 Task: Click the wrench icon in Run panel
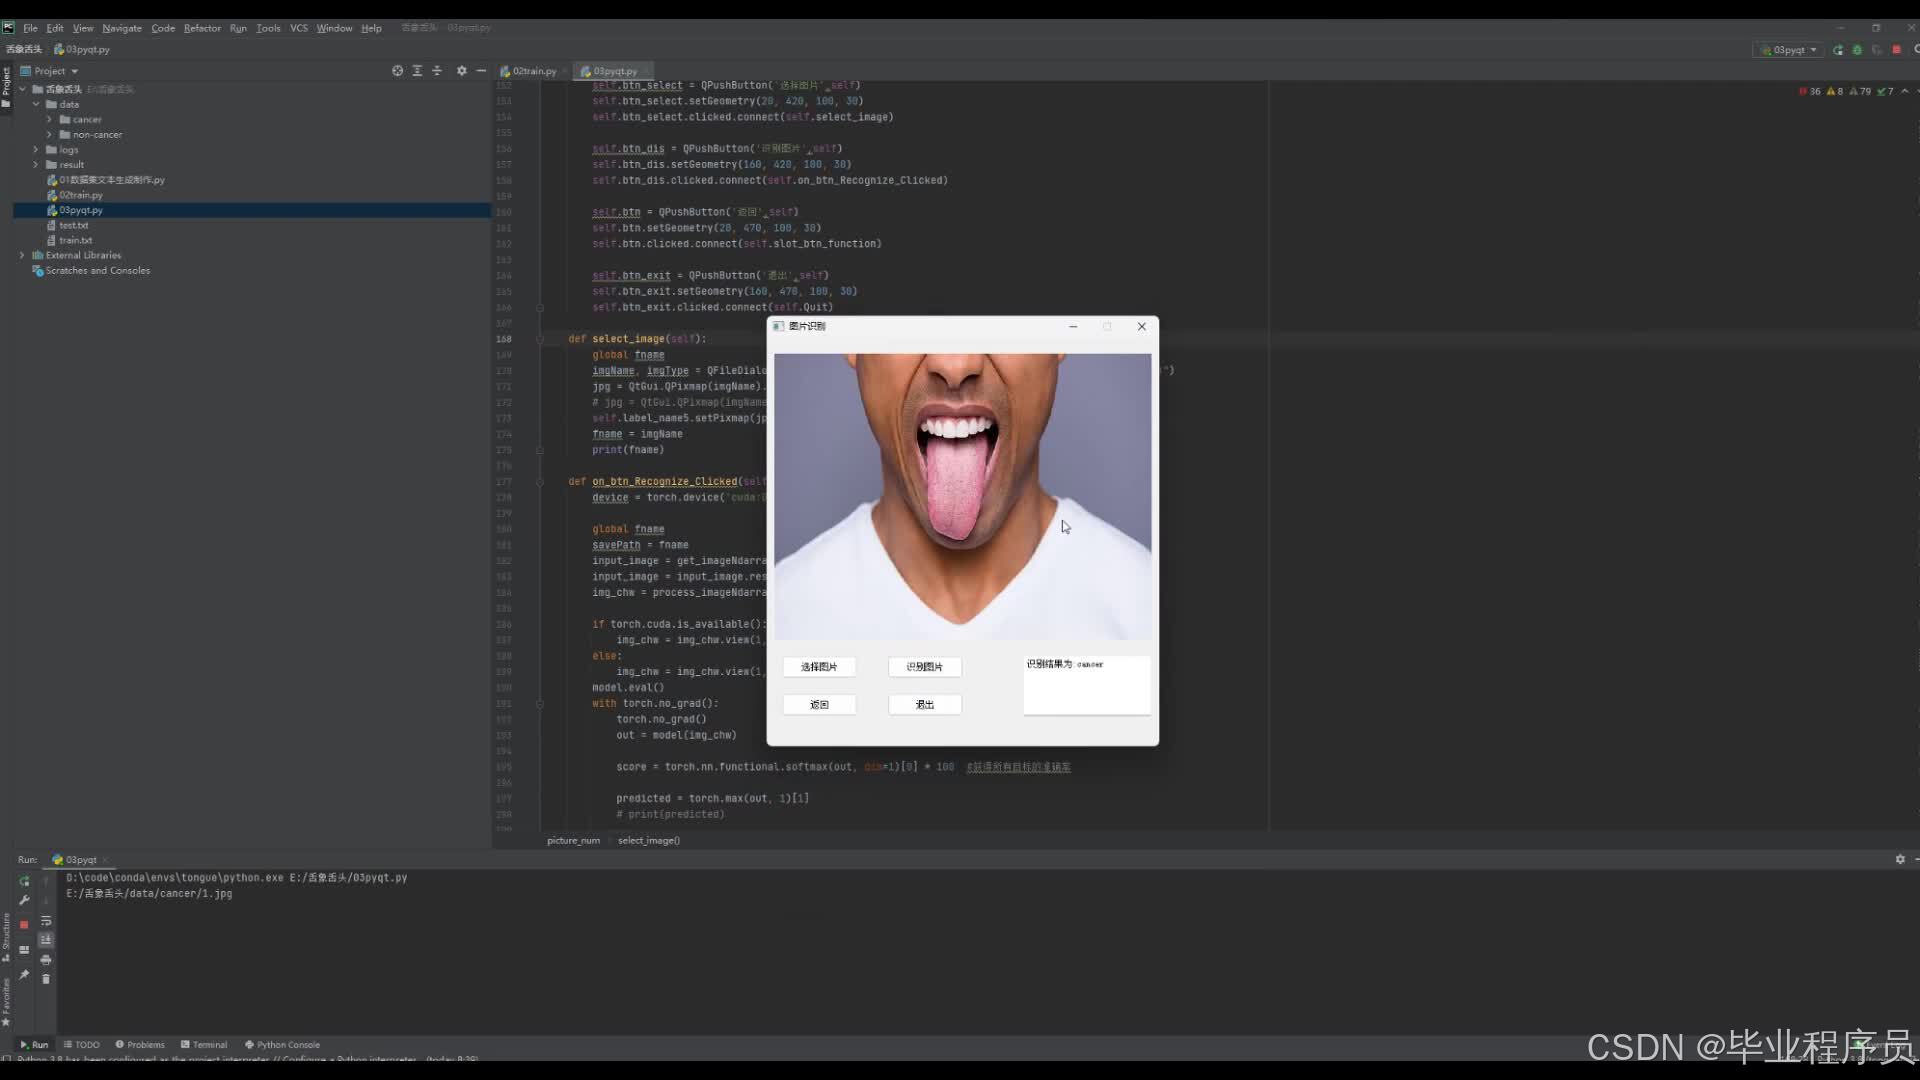pyautogui.click(x=24, y=900)
